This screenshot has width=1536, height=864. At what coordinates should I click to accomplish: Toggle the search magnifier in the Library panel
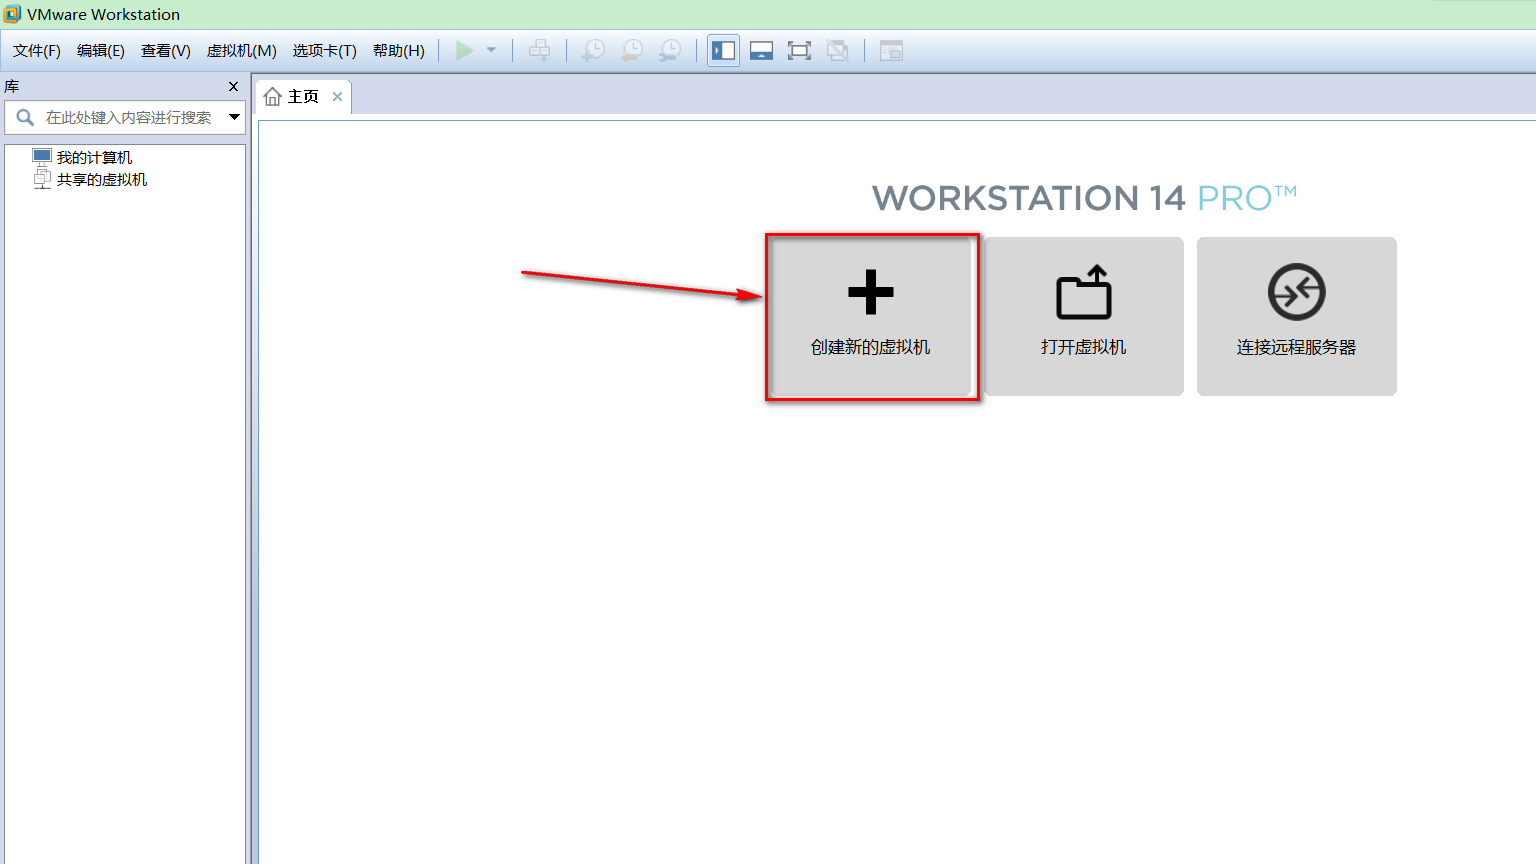pyautogui.click(x=24, y=117)
